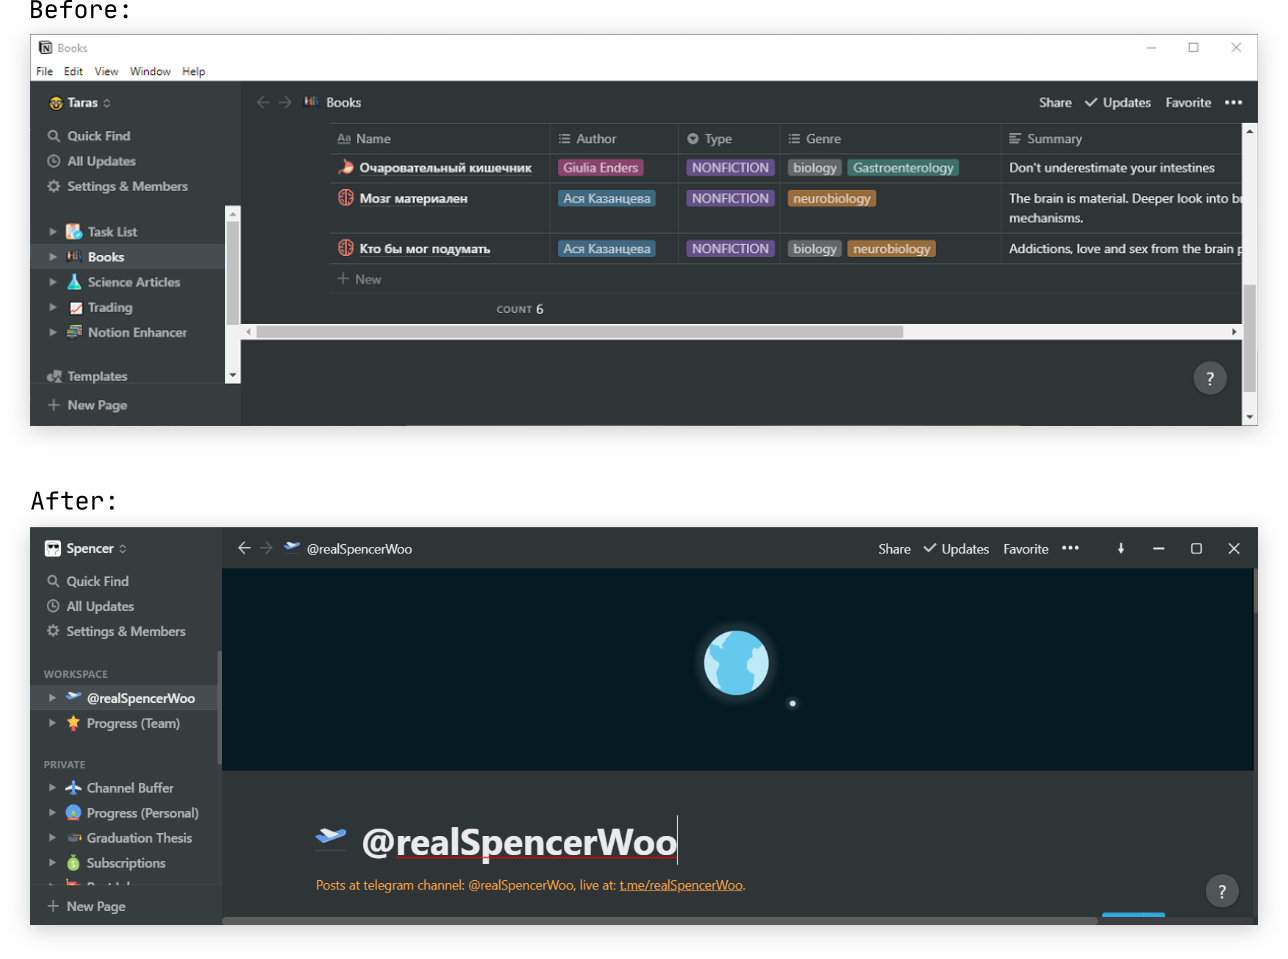Click the horizontal scrollbar in Books table

580,332
